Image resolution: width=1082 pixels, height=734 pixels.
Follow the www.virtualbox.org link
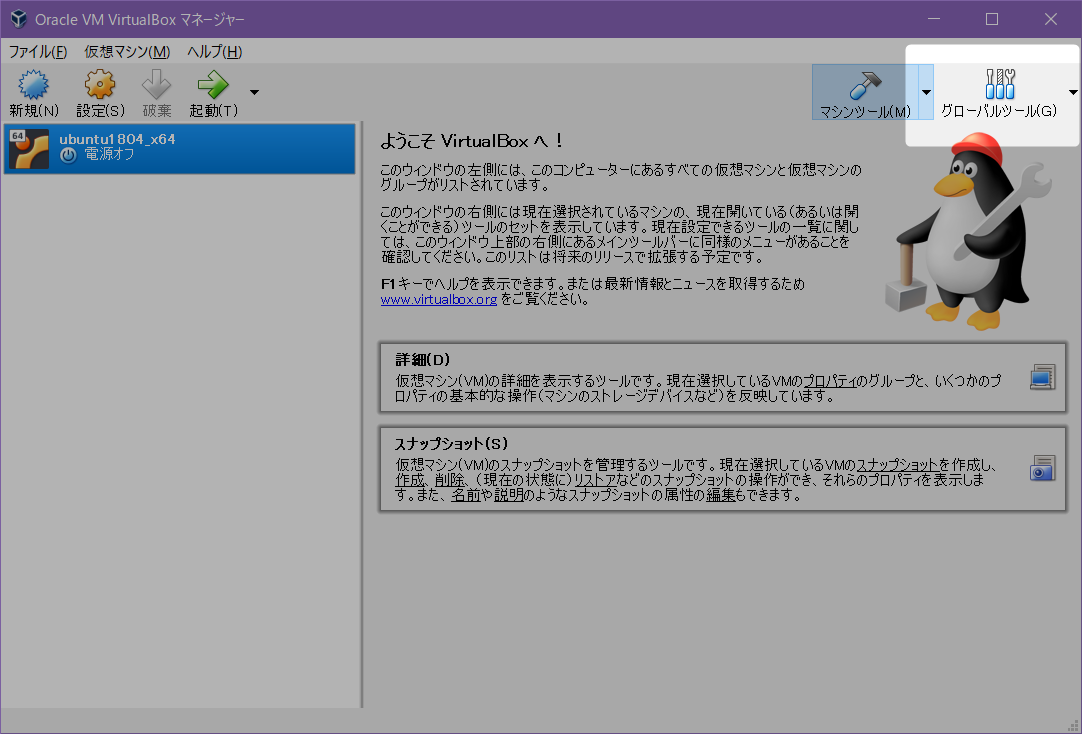click(x=439, y=298)
